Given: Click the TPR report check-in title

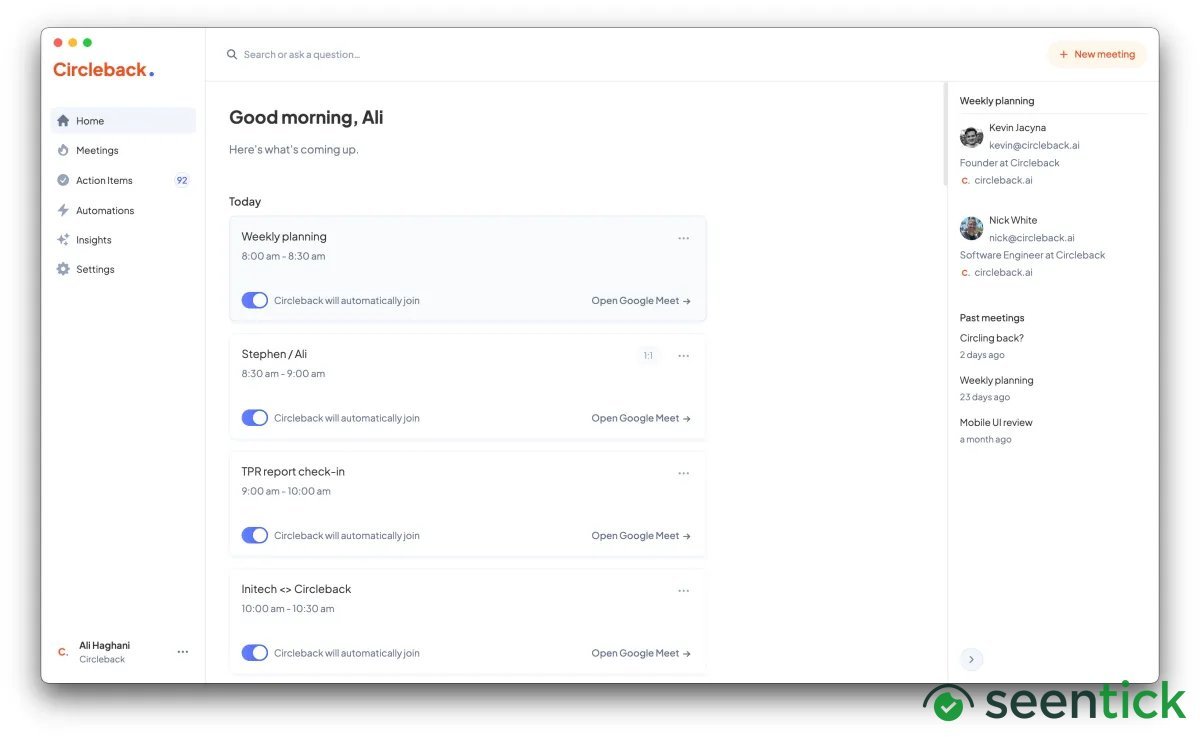Looking at the screenshot, I should (x=293, y=472).
